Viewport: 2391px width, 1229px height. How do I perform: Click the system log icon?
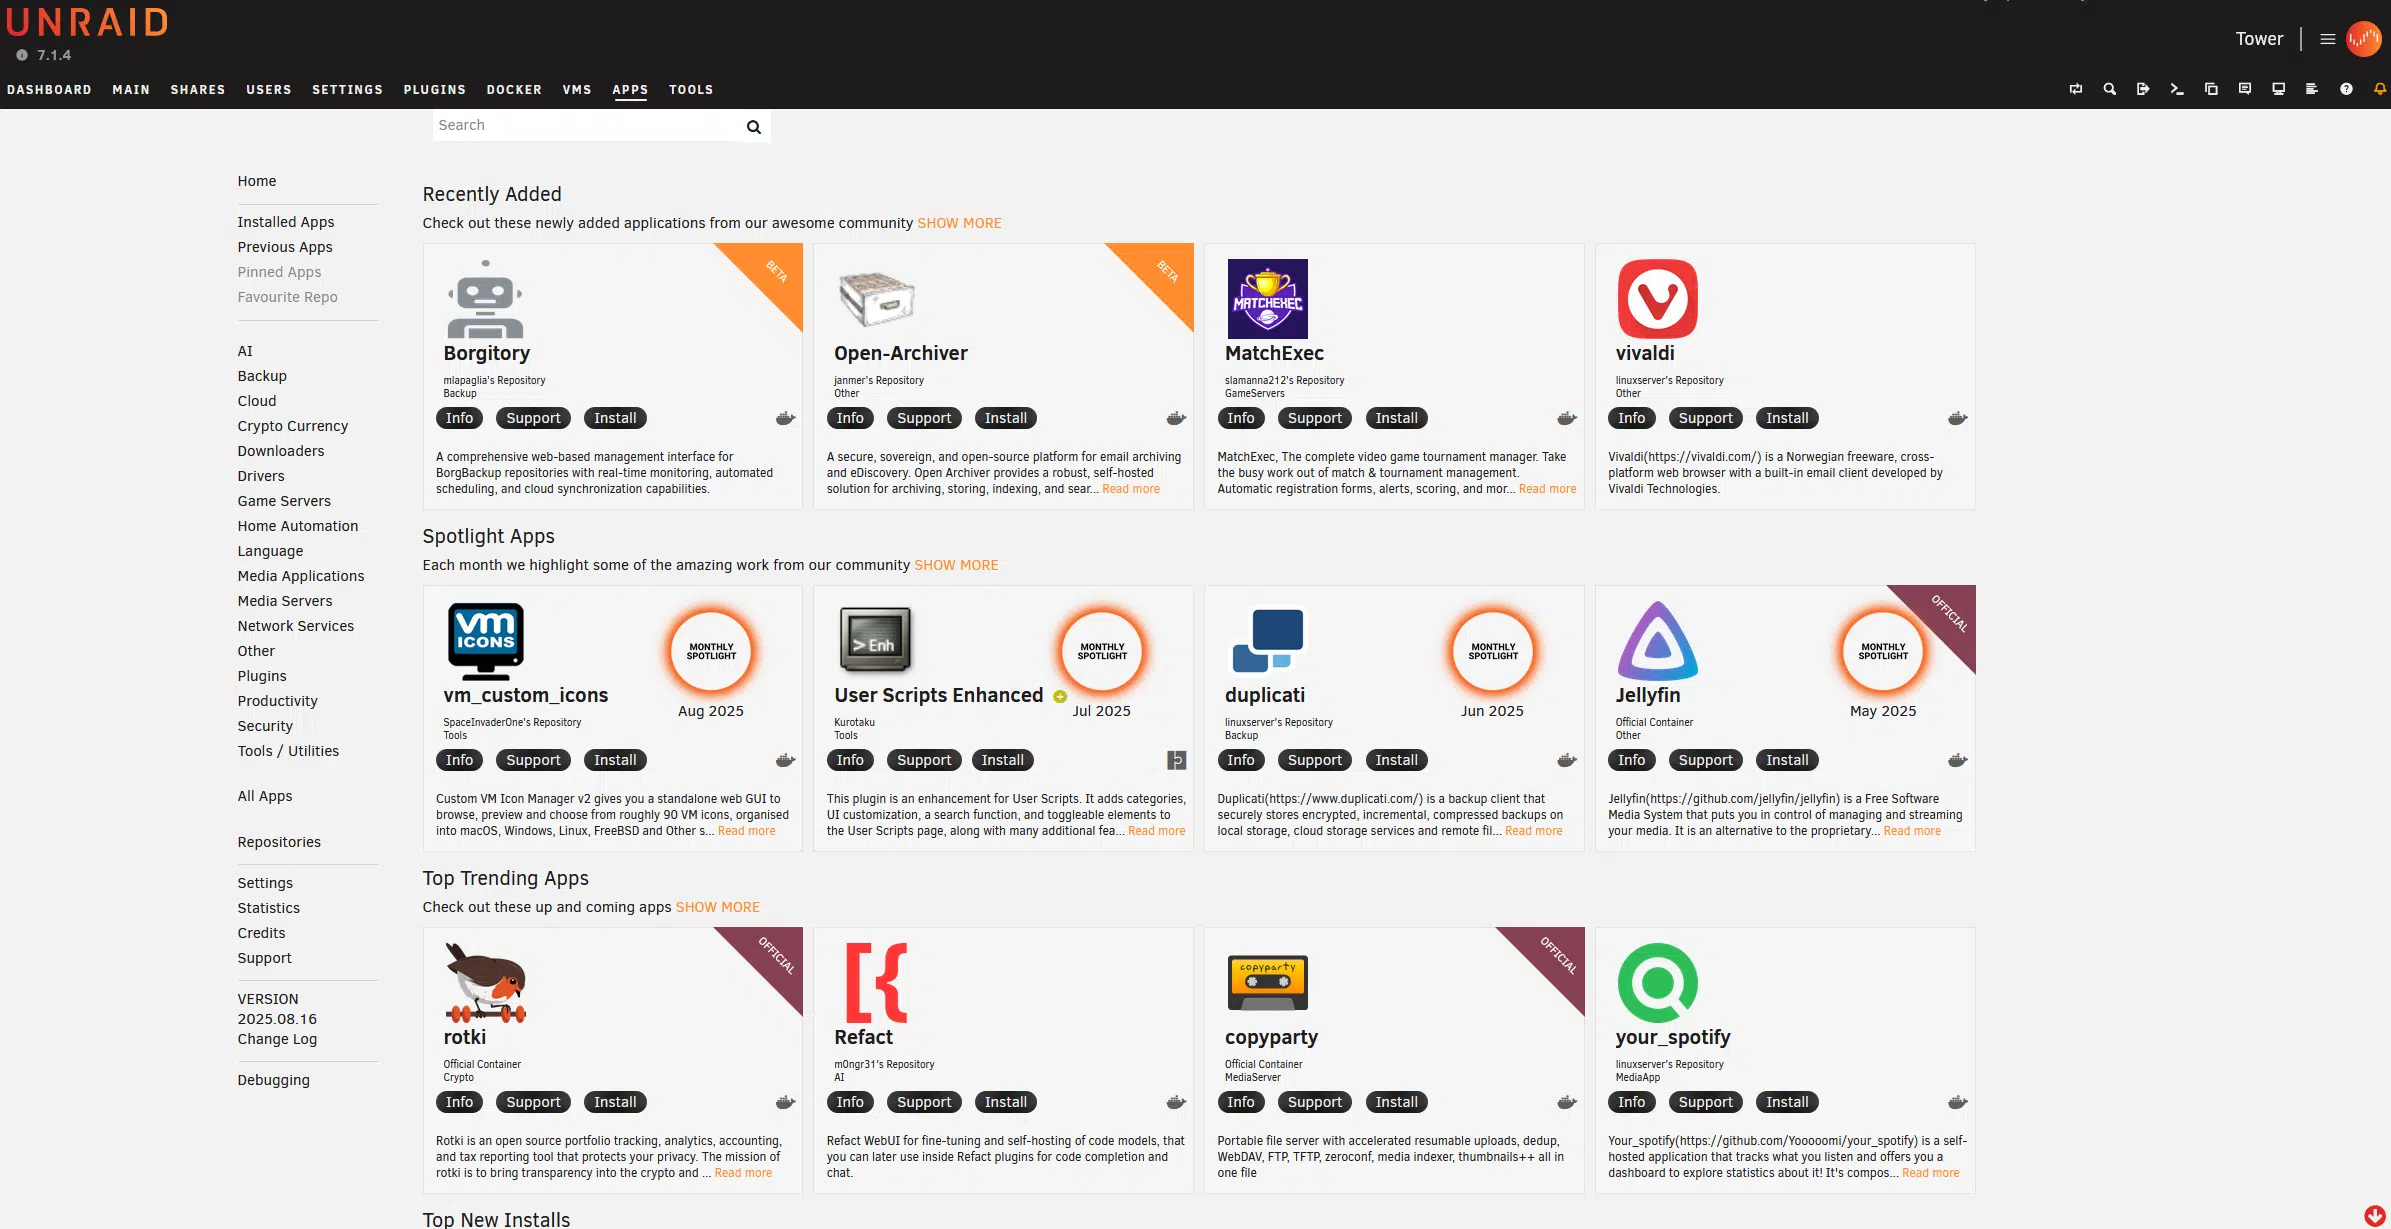click(2312, 89)
